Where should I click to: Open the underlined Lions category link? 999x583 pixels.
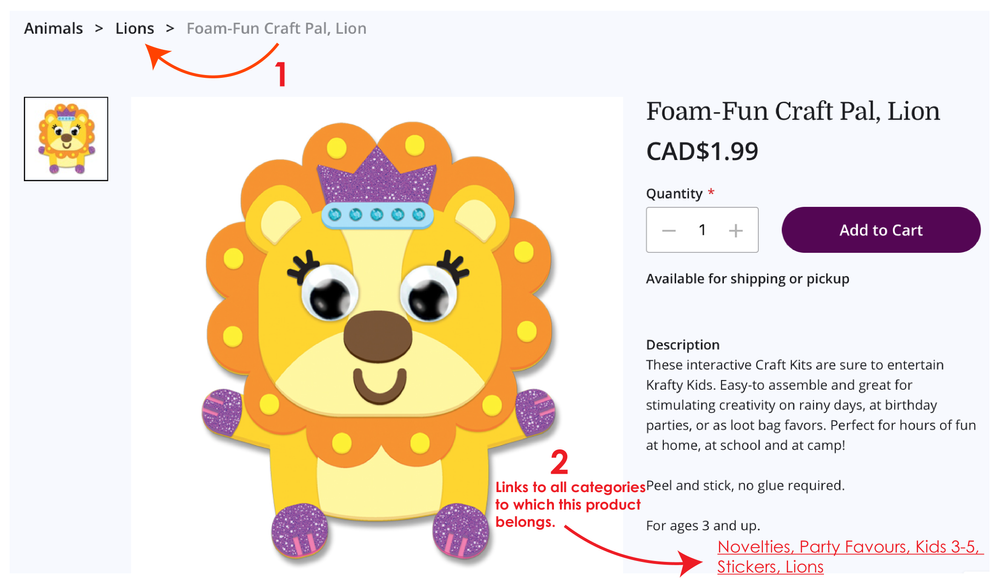coord(804,567)
